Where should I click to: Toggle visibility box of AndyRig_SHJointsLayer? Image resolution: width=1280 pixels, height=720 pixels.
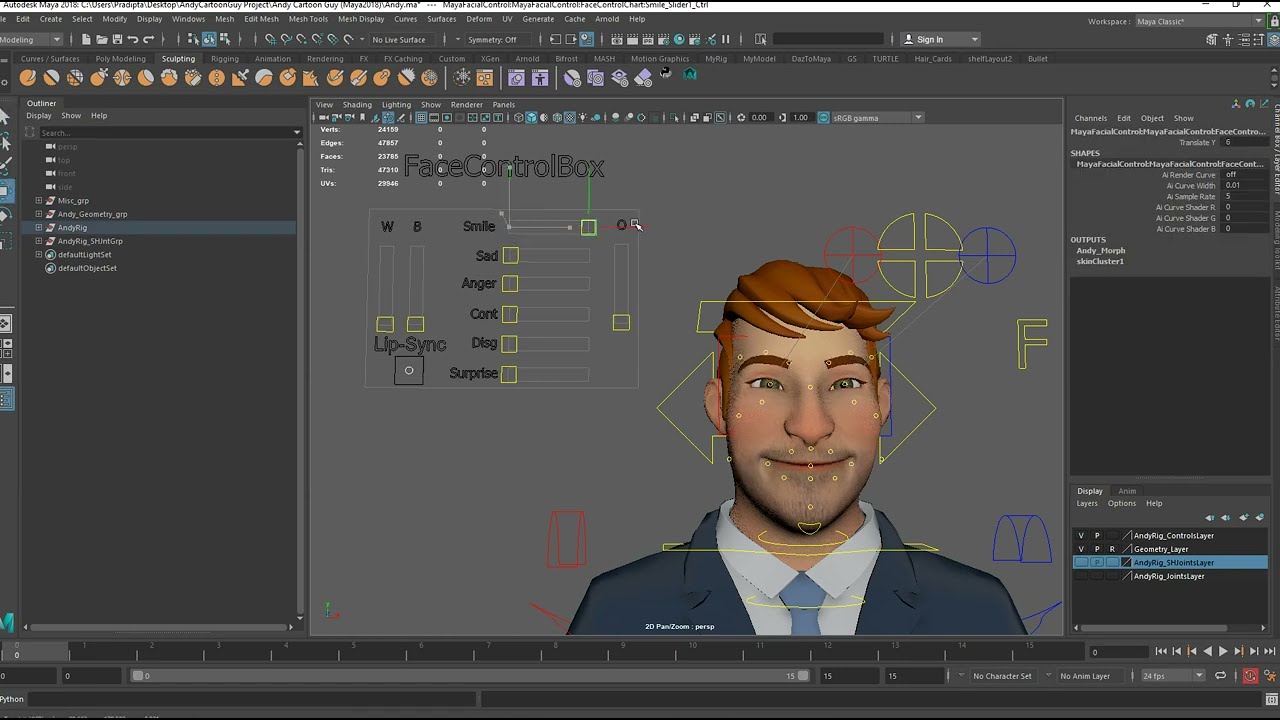(1081, 563)
